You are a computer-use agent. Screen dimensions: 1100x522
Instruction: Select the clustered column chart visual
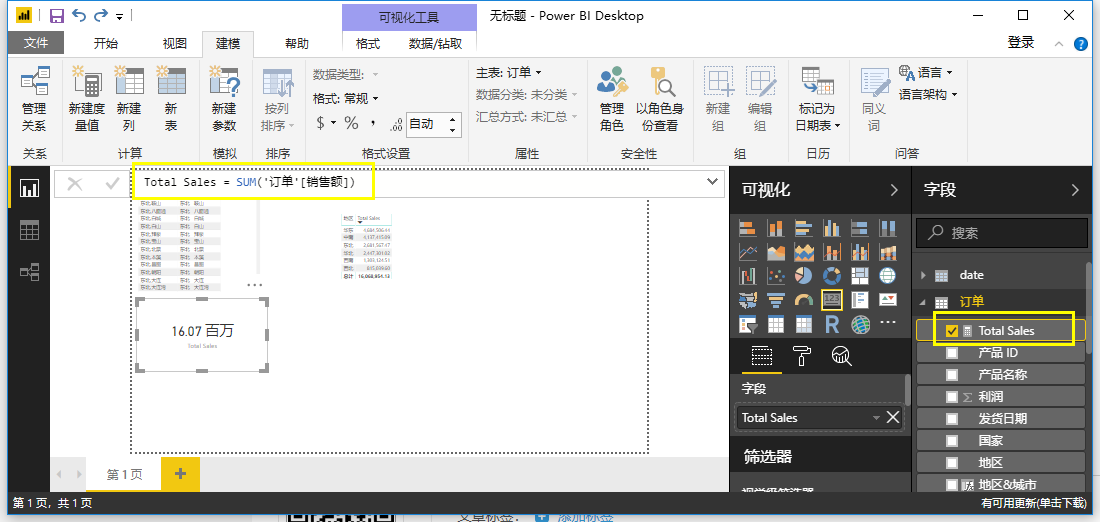(x=832, y=228)
